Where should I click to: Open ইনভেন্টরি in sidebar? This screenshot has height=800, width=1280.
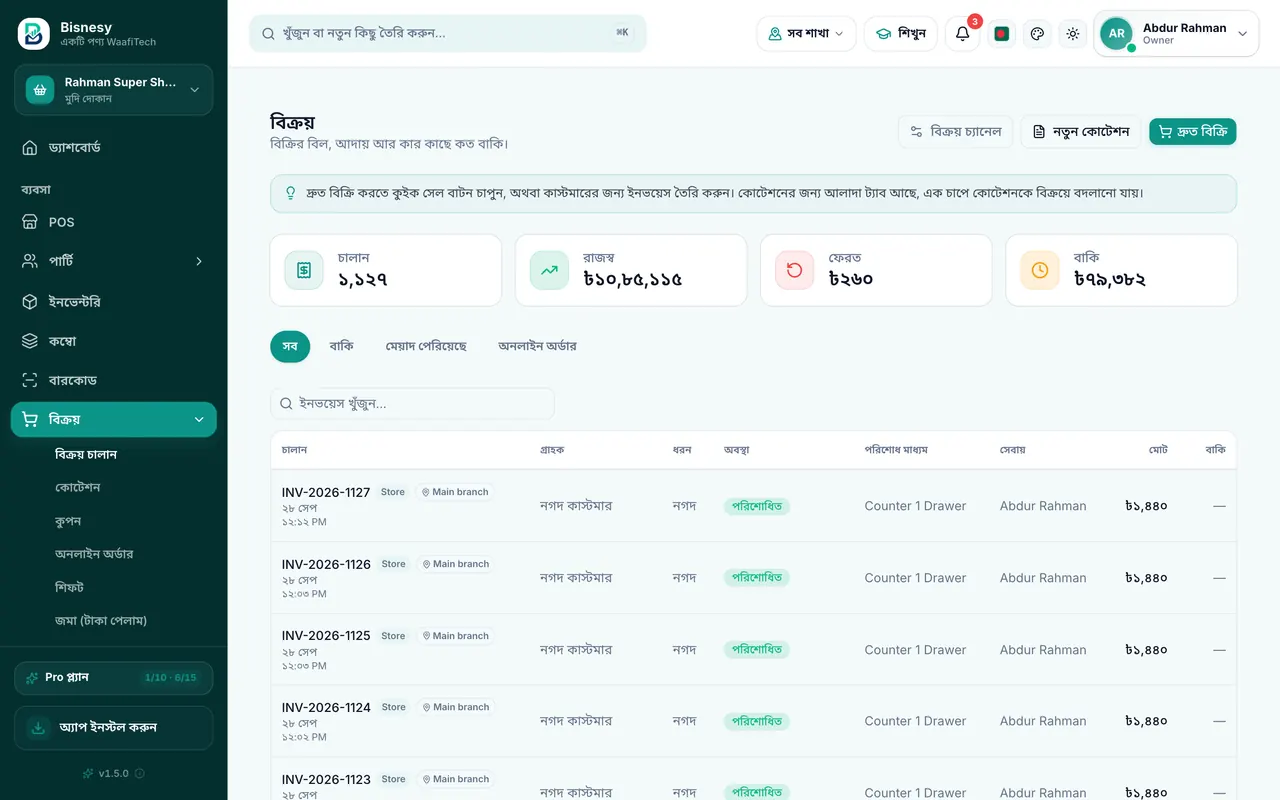pyautogui.click(x=114, y=301)
